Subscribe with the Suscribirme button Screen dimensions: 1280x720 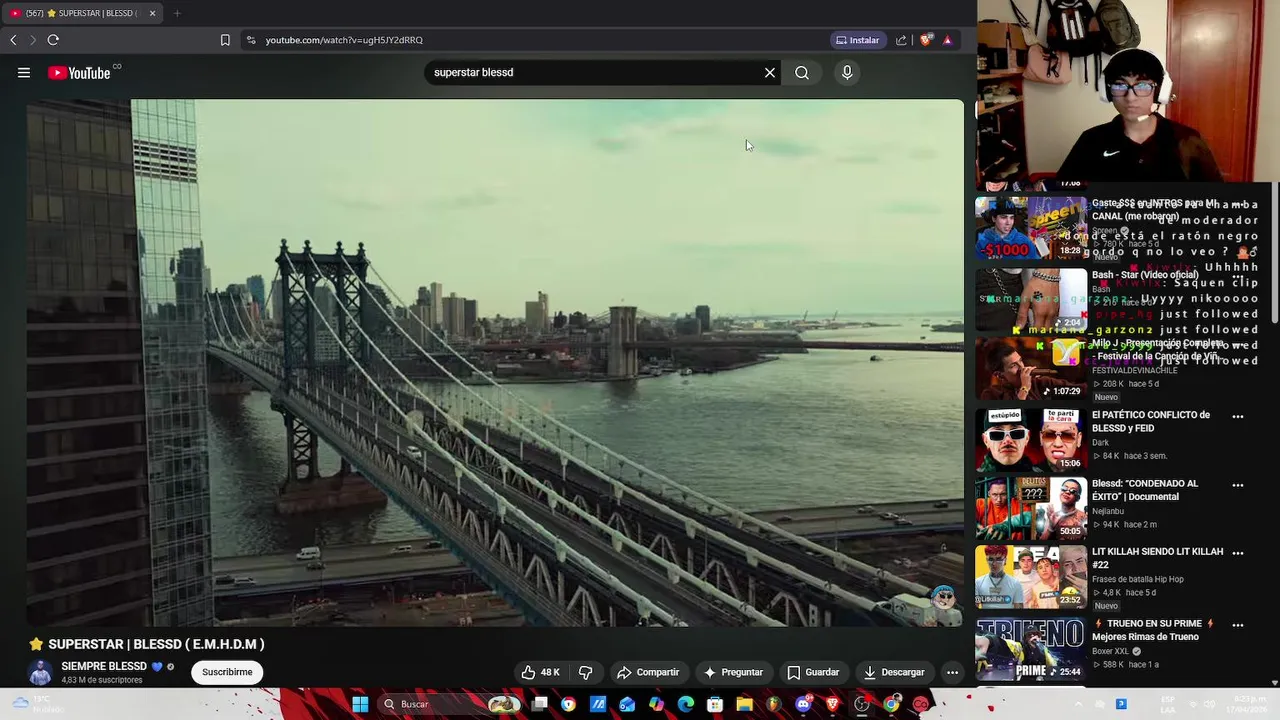tap(227, 672)
